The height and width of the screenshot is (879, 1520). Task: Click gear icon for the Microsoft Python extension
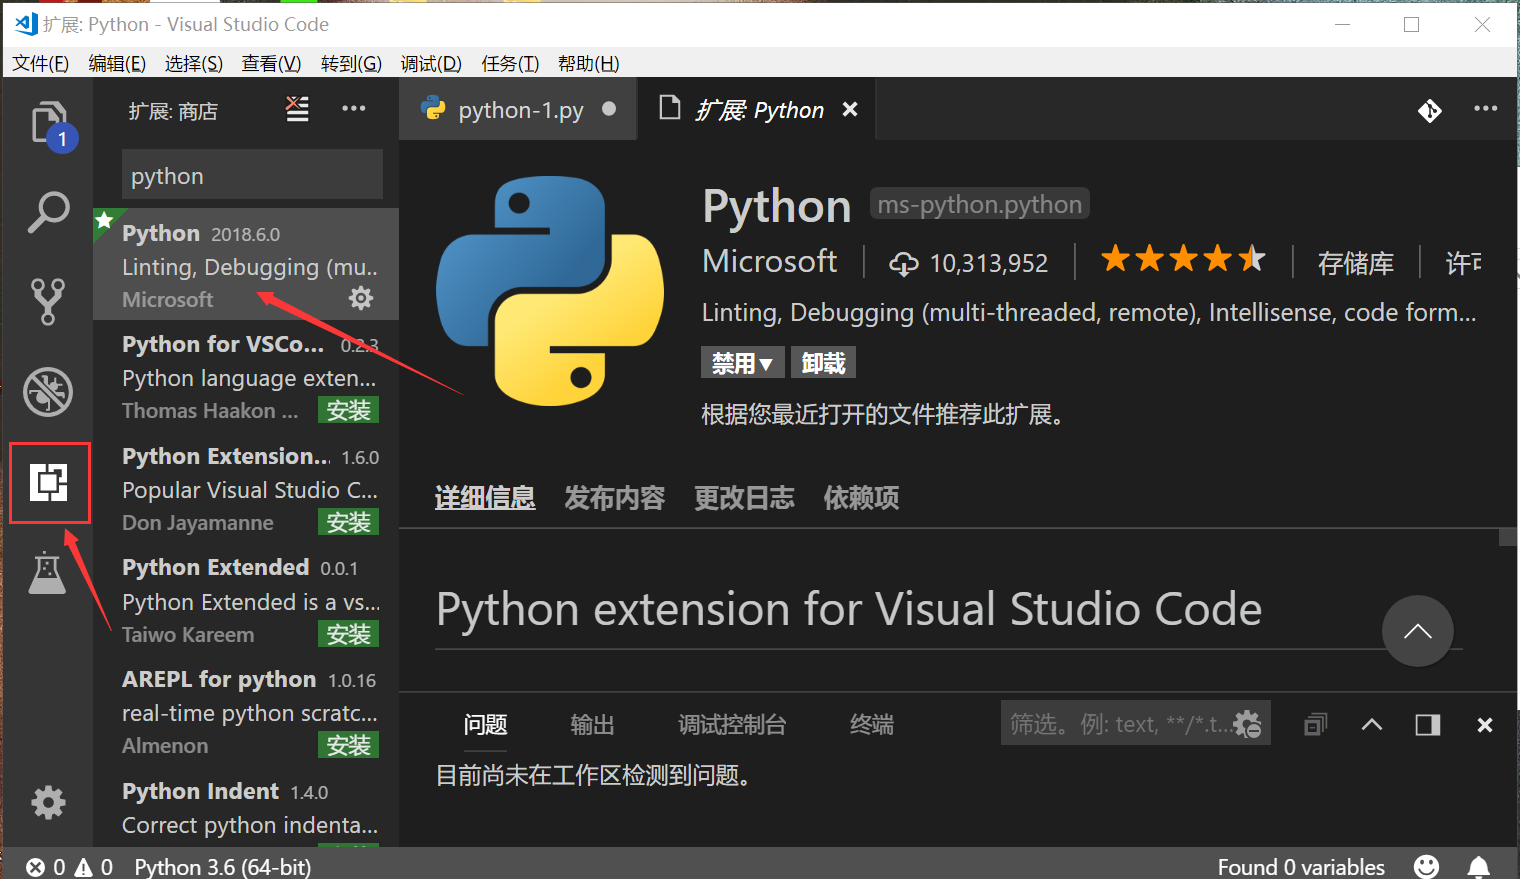click(x=361, y=298)
